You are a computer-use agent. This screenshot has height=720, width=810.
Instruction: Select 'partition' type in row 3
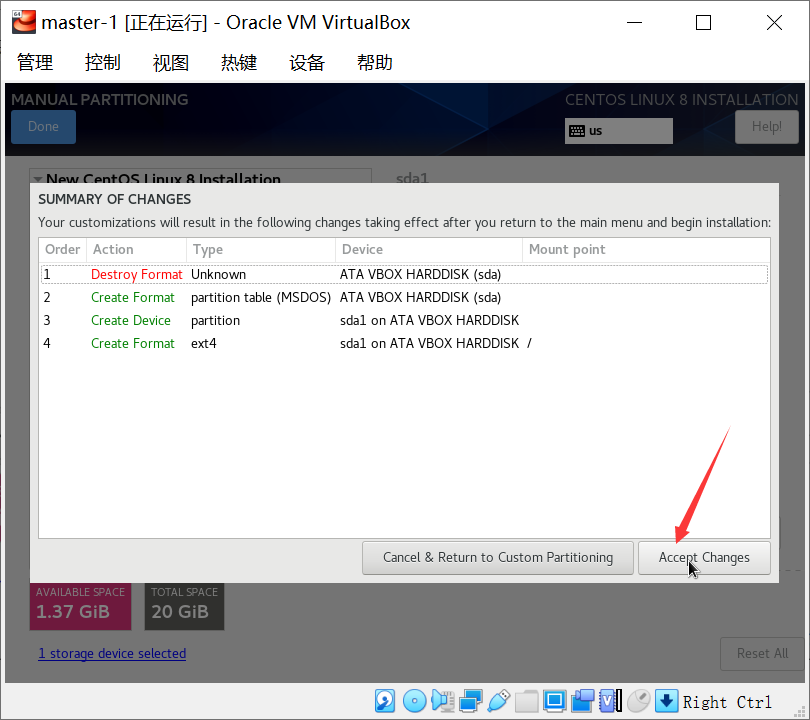point(215,321)
